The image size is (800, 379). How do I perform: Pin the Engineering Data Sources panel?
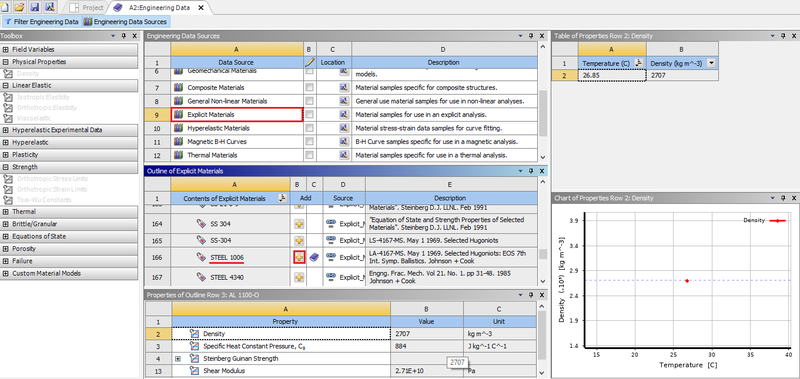point(531,36)
